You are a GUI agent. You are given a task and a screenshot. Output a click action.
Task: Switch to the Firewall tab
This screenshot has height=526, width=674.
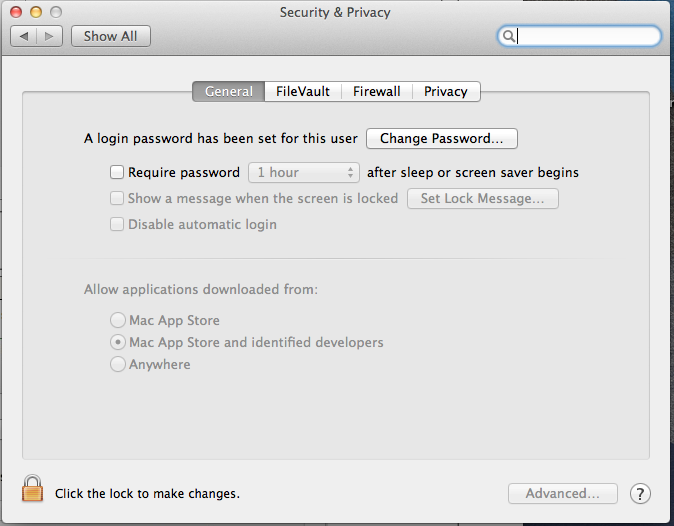tap(377, 92)
